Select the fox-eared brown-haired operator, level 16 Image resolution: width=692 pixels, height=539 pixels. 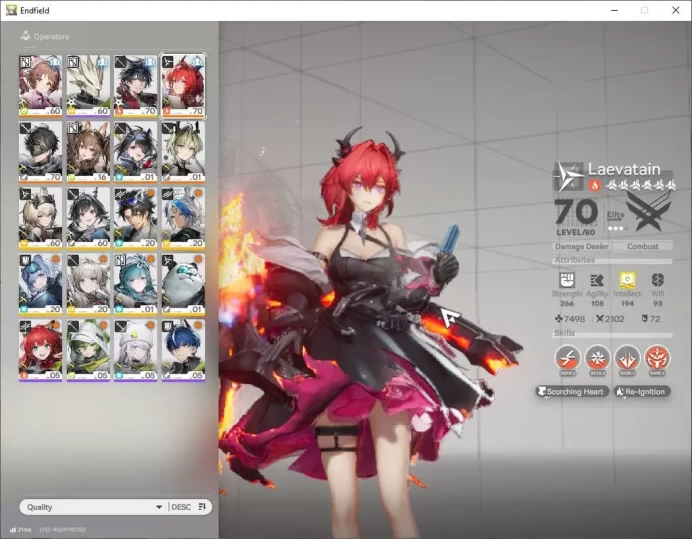[x=88, y=152]
